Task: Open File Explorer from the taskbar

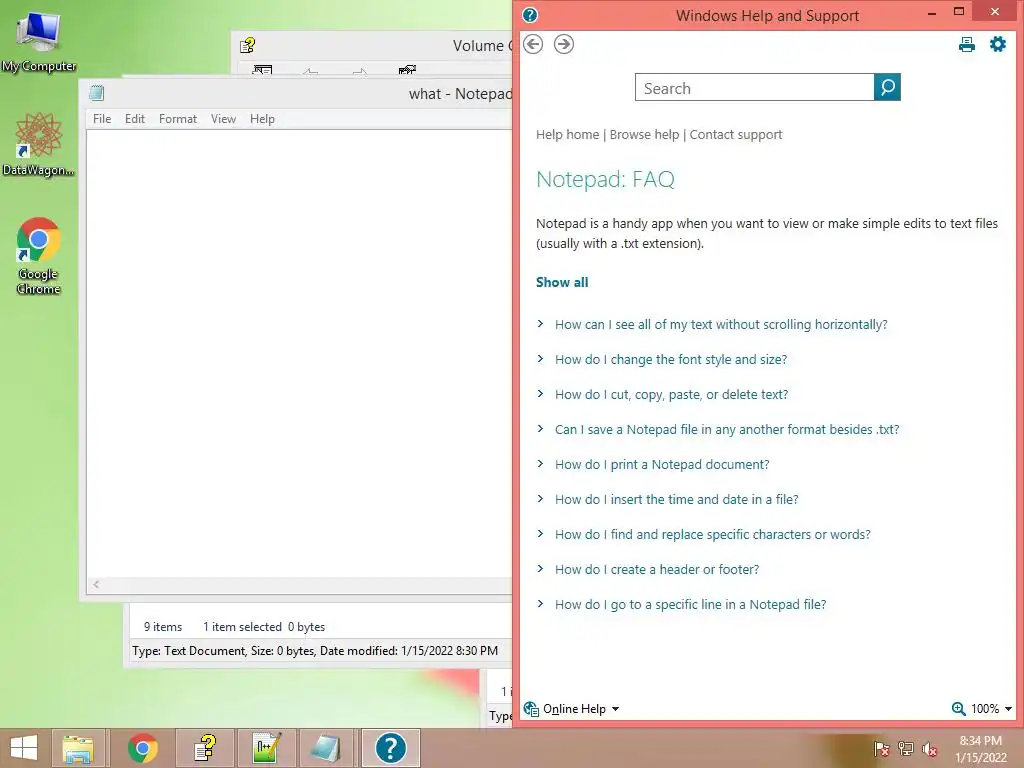Action: click(78, 748)
